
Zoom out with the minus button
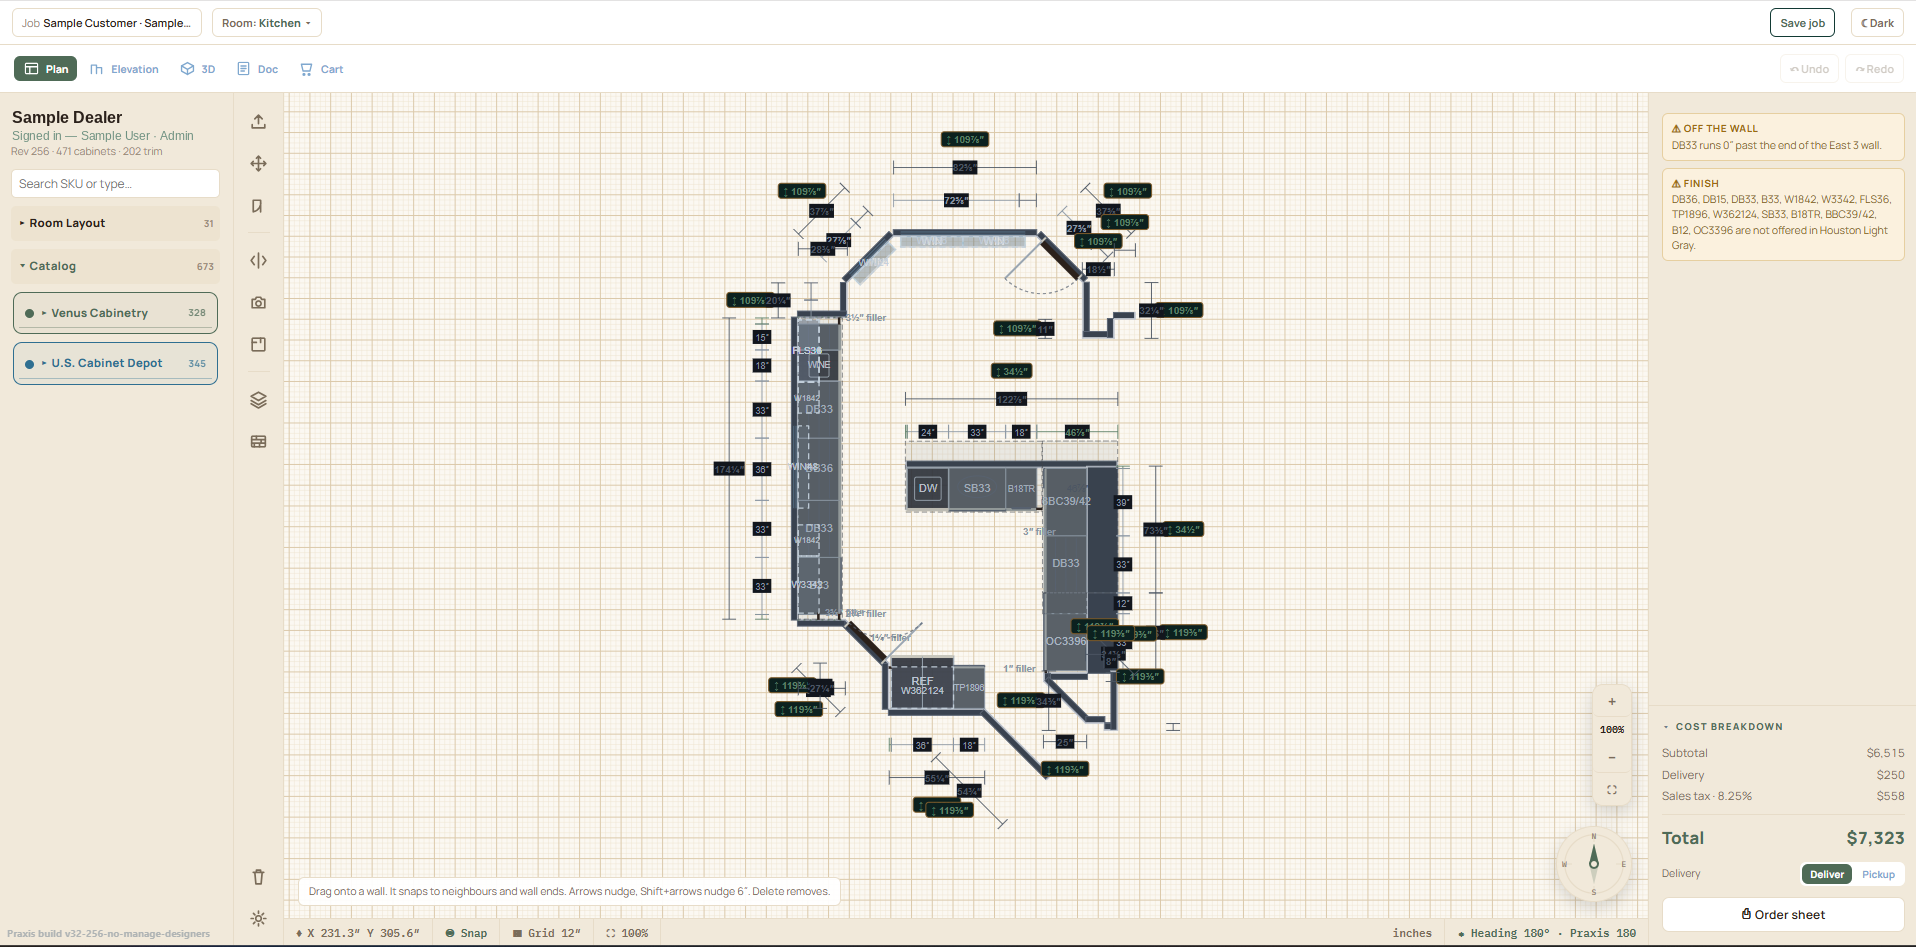pyautogui.click(x=1612, y=758)
